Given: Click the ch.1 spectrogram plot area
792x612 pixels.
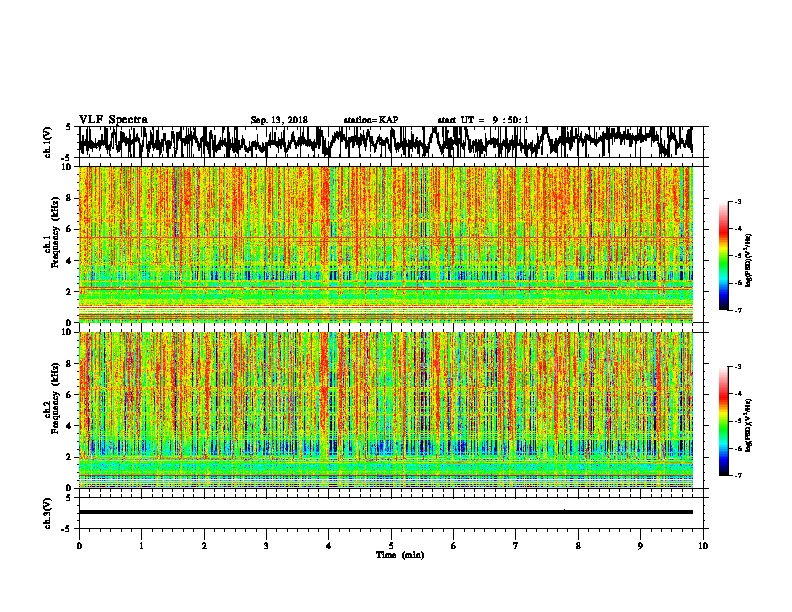Looking at the screenshot, I should click(385, 244).
